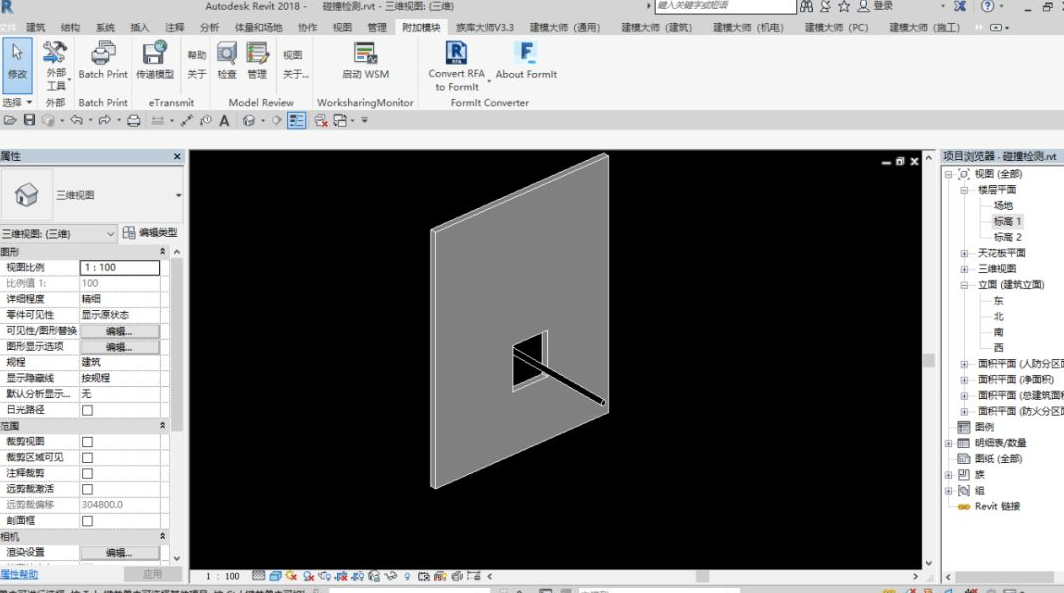Click Reveal Hidden Elements lightbulb icon
The width and height of the screenshot is (1064, 593).
407,576
